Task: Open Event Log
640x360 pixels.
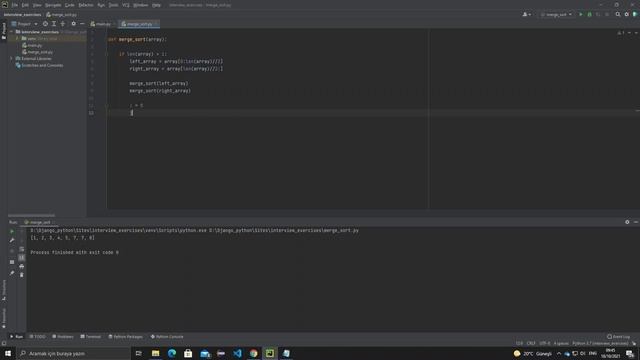Action: (618, 337)
